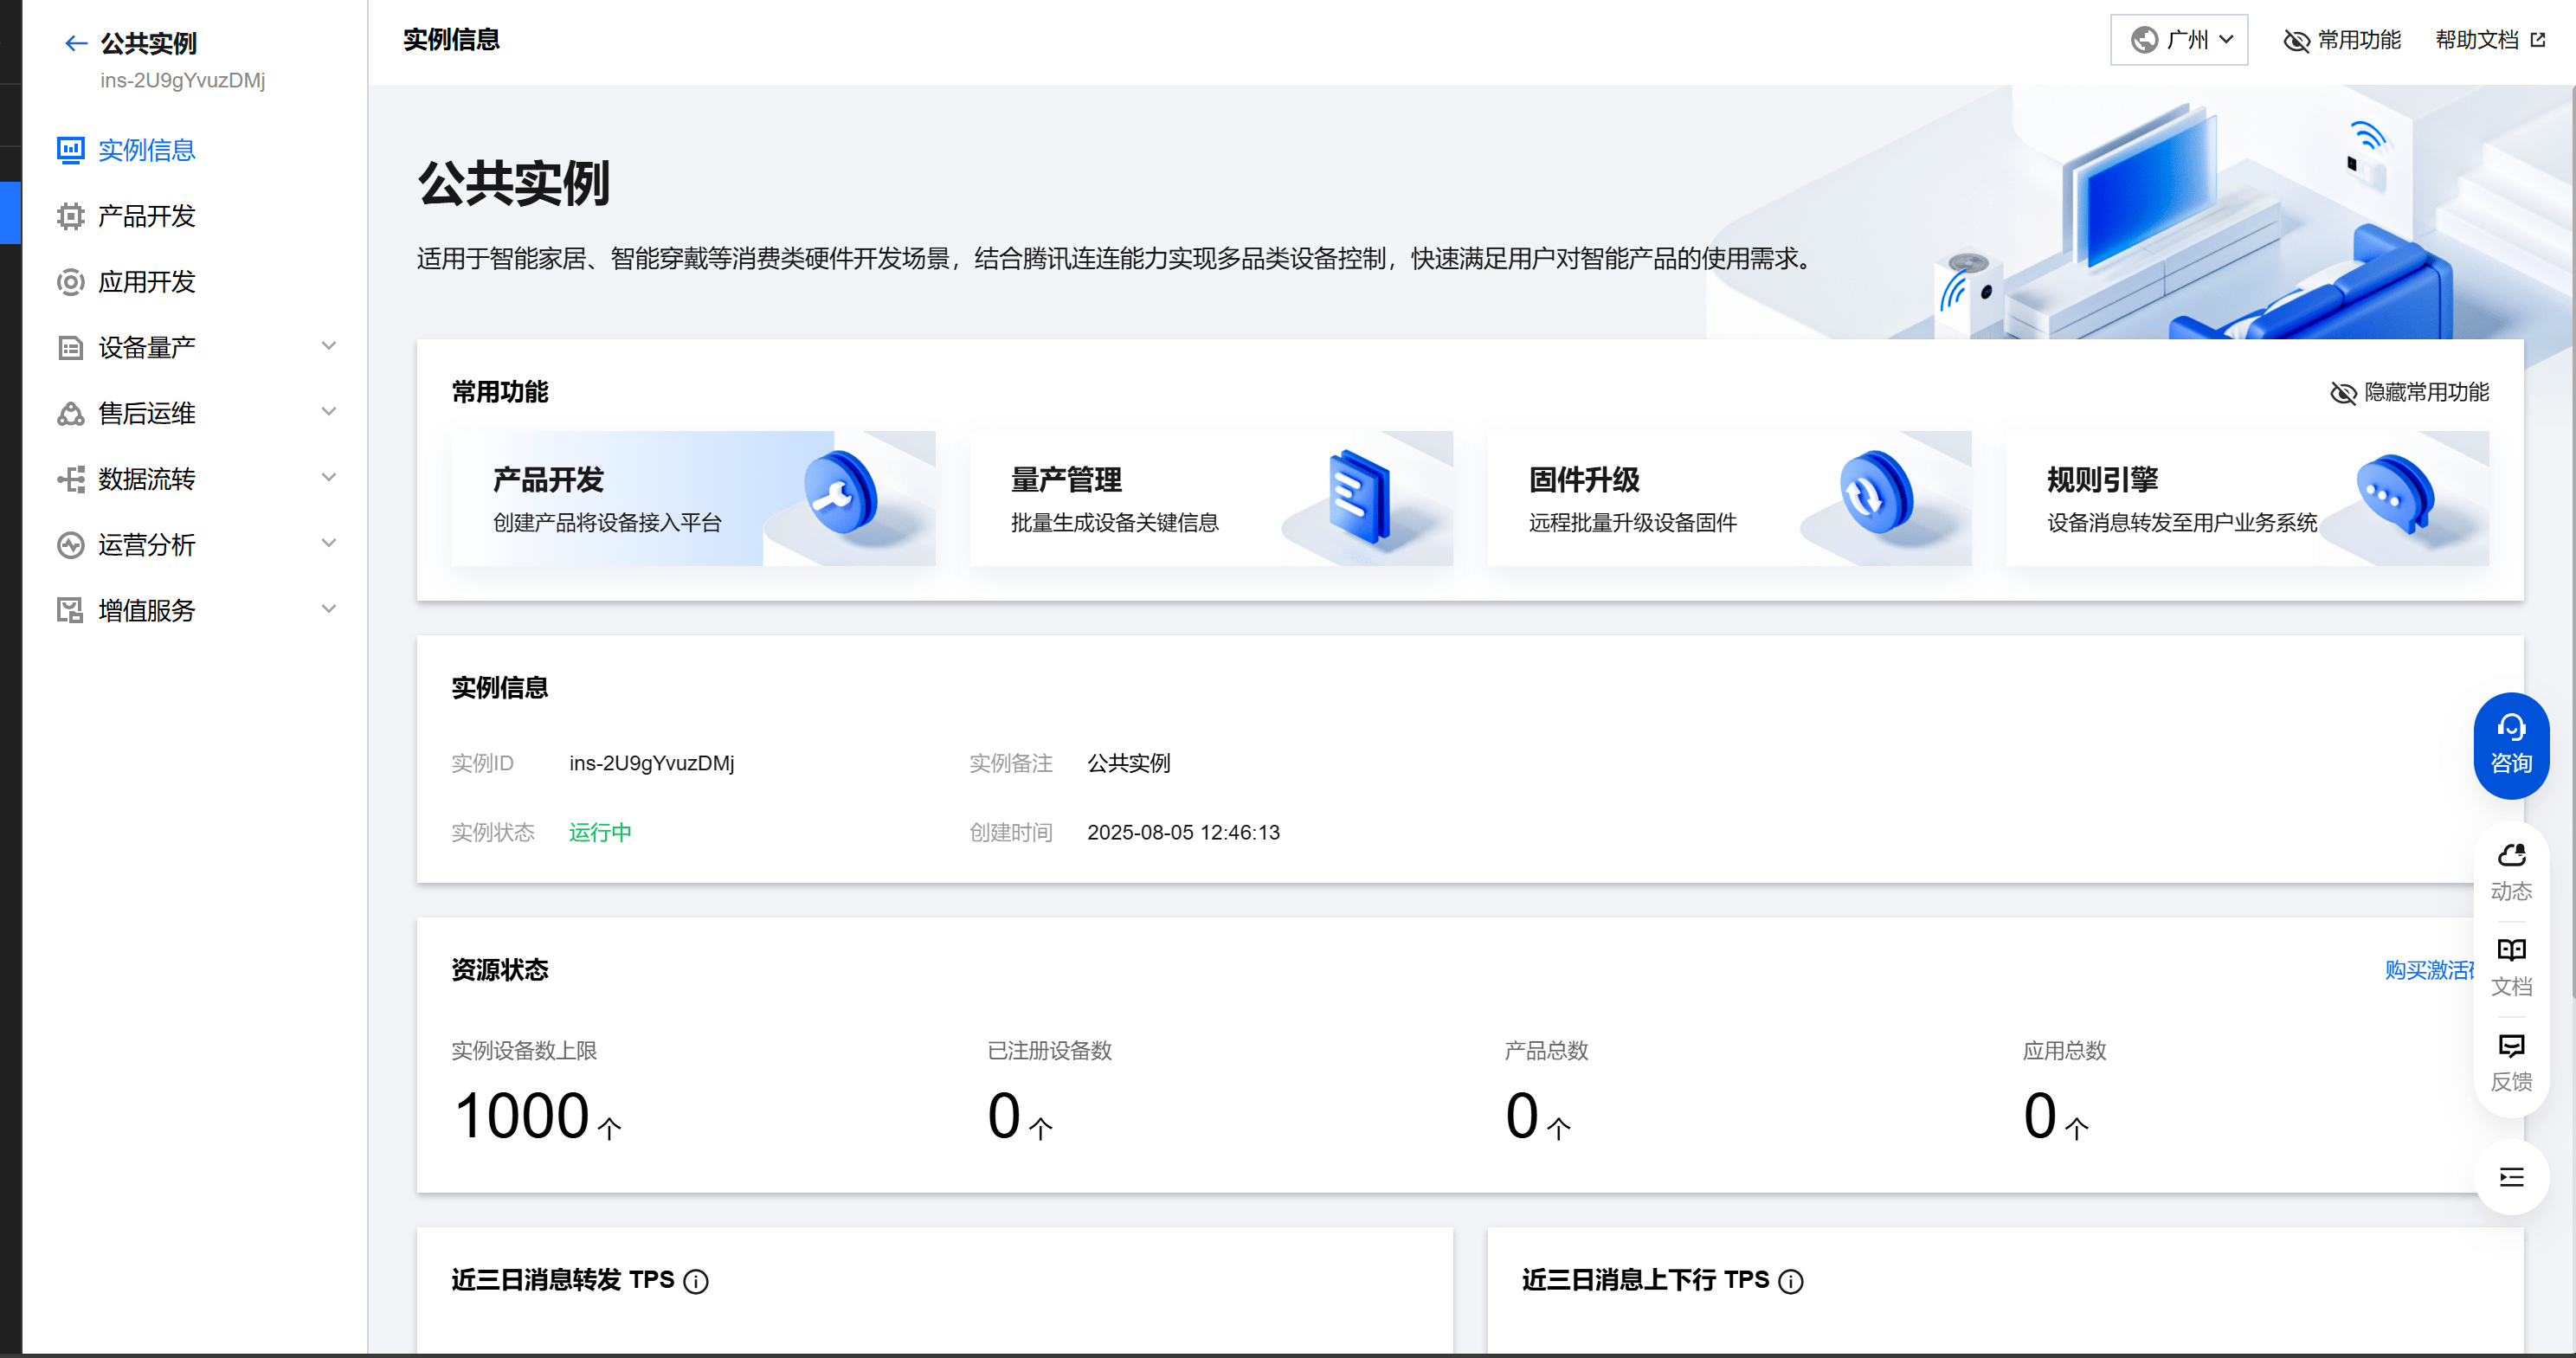Toggle 隐藏常用功能 visibility in the panel
This screenshot has height=1358, width=2576.
tap(2409, 392)
